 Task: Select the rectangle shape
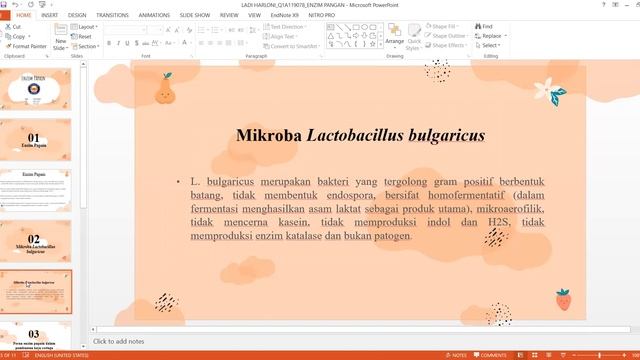coord(356,27)
